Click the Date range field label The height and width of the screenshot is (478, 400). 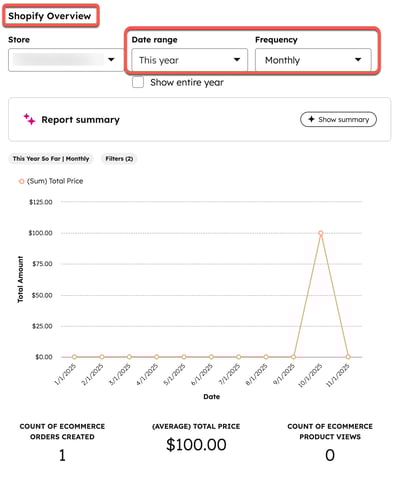tap(154, 40)
